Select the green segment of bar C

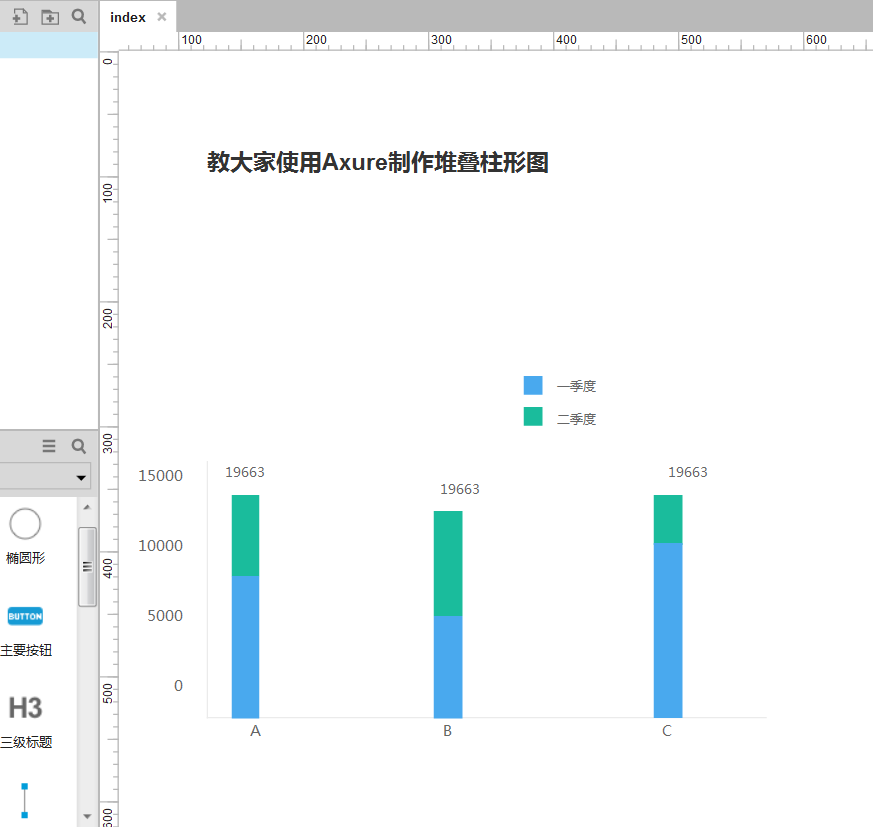[x=668, y=519]
